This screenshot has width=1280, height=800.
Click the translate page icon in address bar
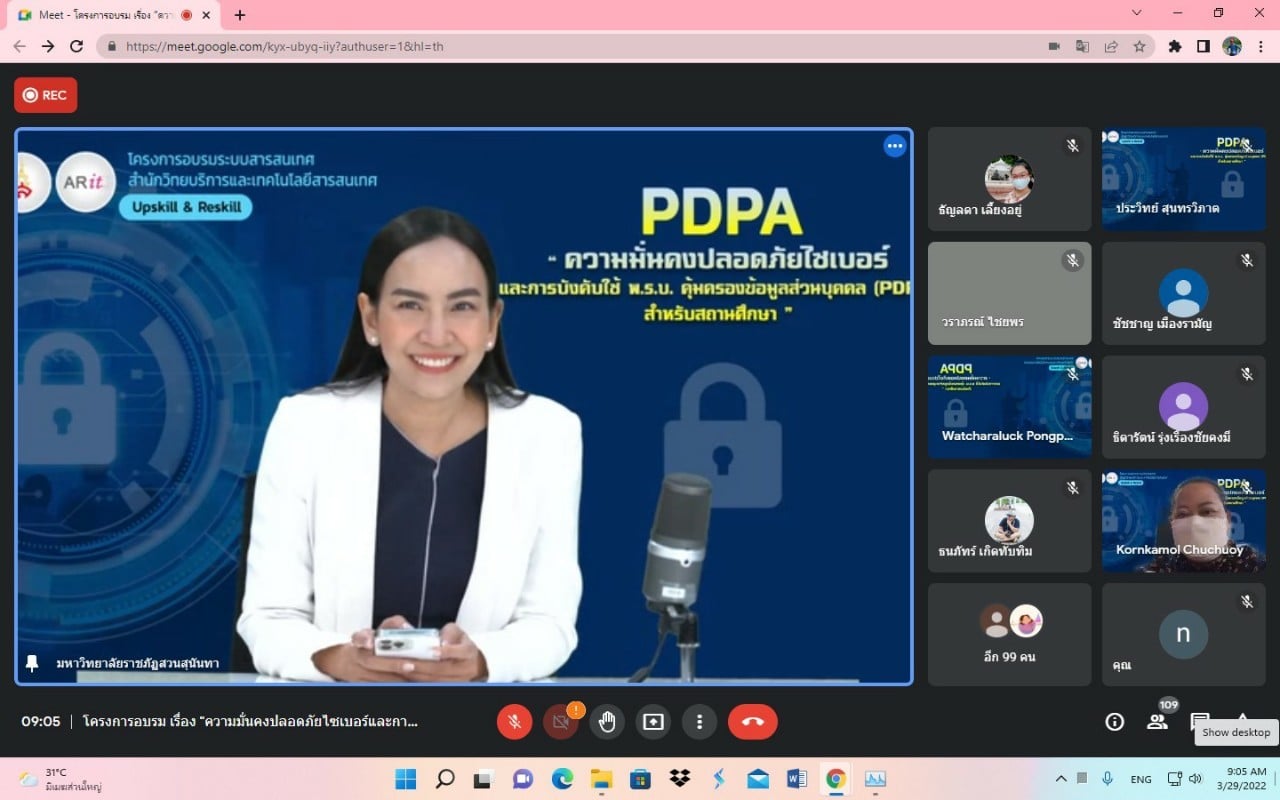tap(1082, 46)
